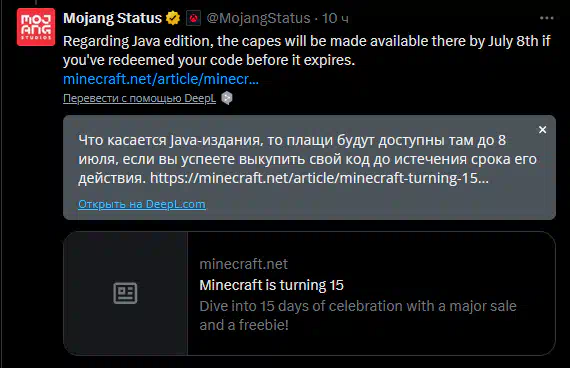Follow the Открыть на DeepL.com link
Screen dimensions: 570x368
tap(142, 204)
